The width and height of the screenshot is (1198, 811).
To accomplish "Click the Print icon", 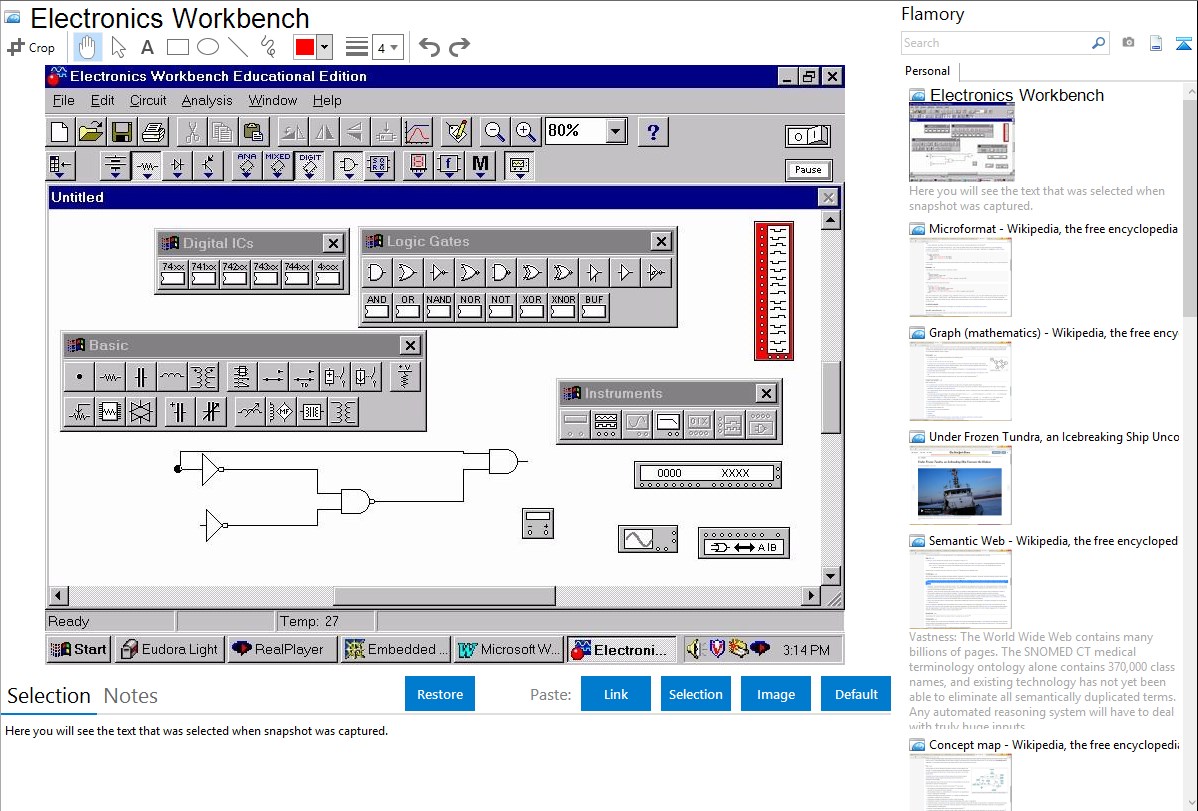I will tap(153, 131).
